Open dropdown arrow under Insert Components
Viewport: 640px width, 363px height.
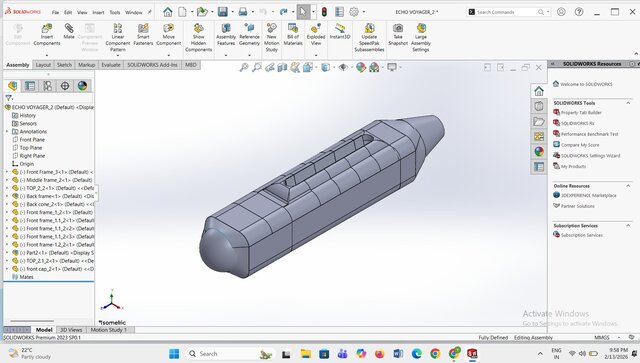47,55
